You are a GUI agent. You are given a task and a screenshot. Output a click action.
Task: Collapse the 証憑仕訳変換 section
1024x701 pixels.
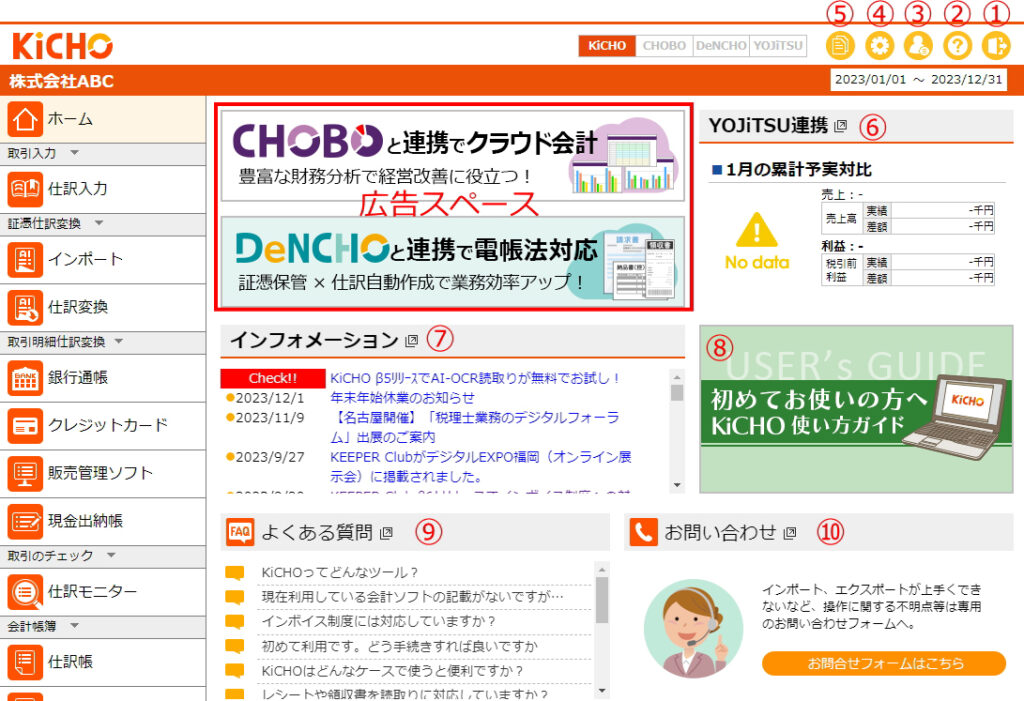(99, 223)
